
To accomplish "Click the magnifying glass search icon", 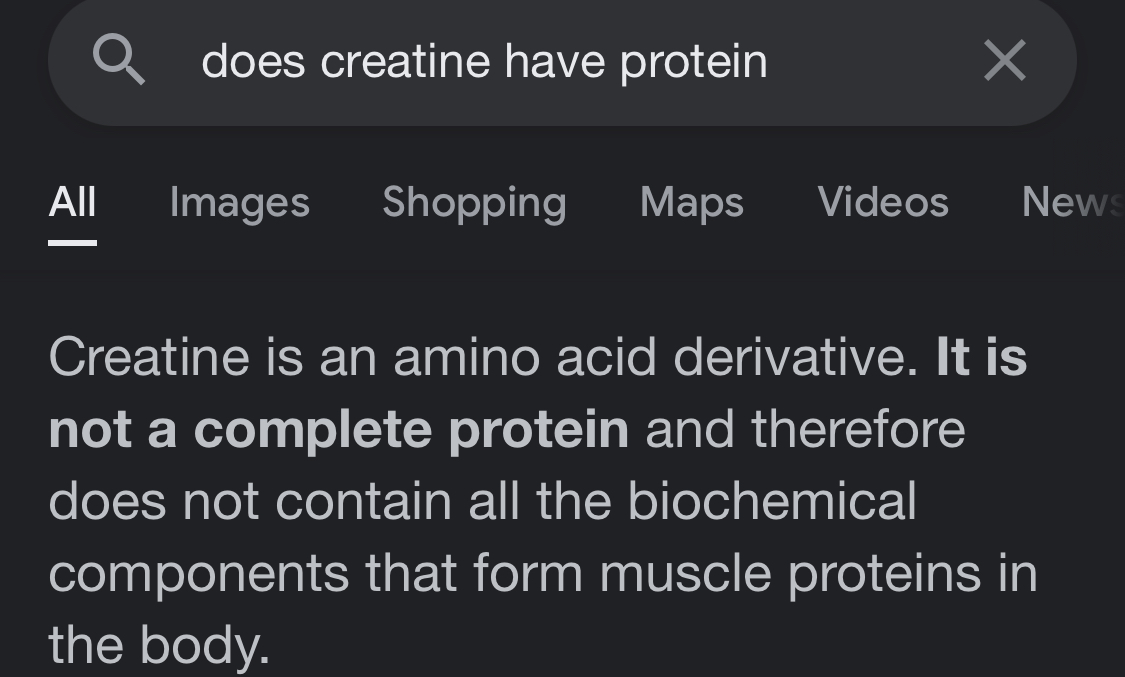I will (x=119, y=61).
